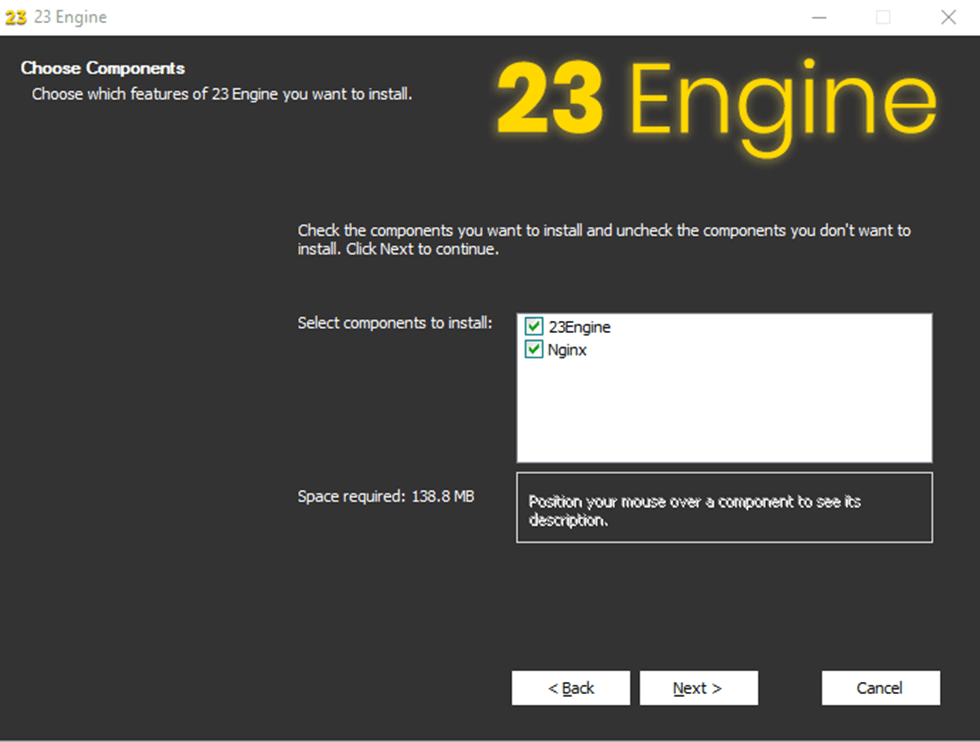Viewport: 980px width, 742px height.
Task: Click the "Select components to install:" label
Action: pyautogui.click(x=394, y=323)
